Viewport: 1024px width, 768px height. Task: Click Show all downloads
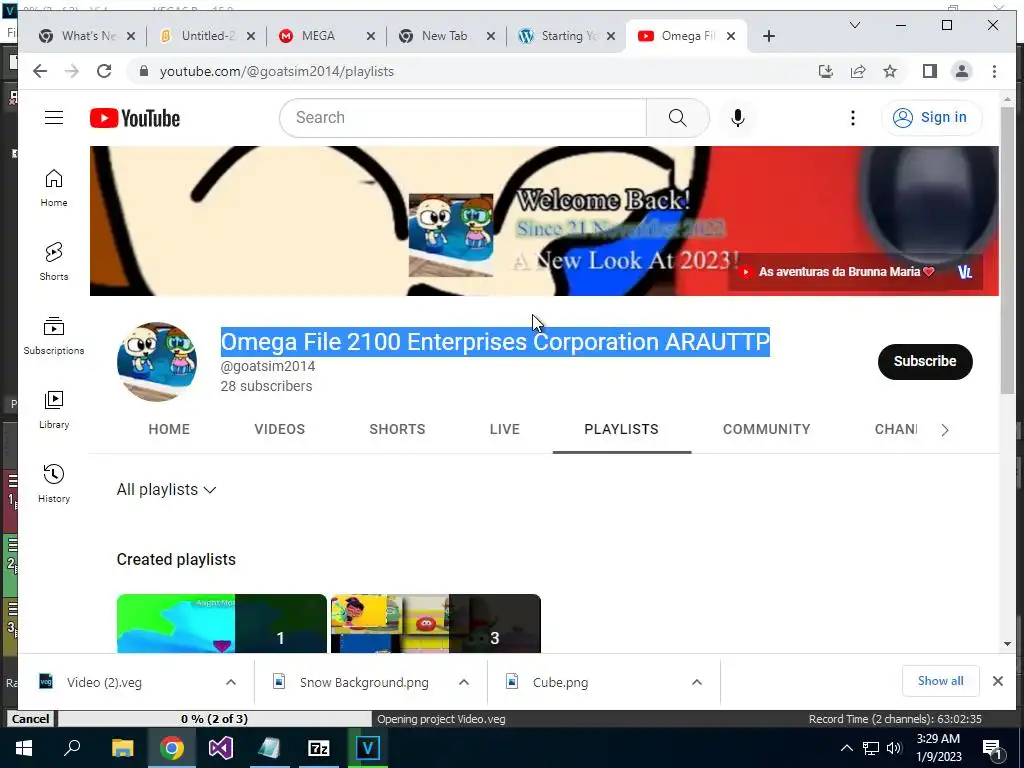[940, 680]
